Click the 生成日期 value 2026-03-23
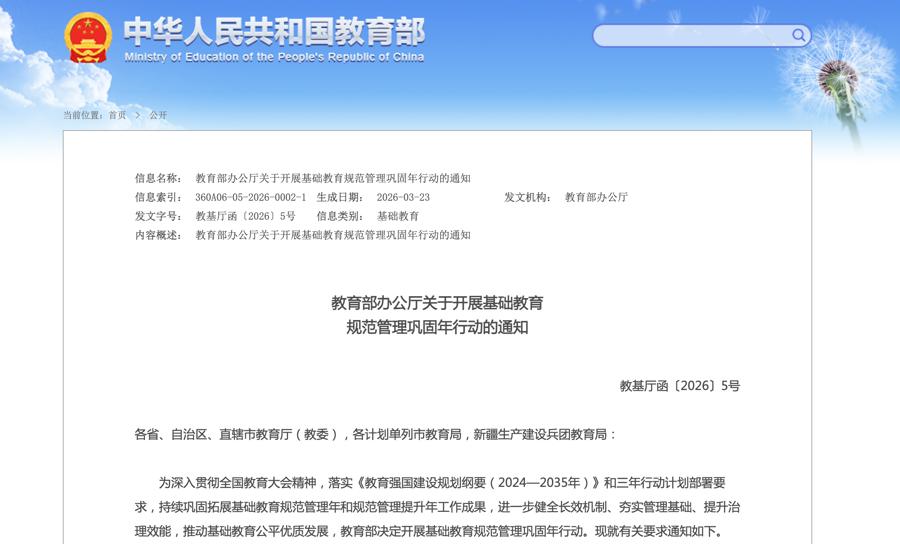 (403, 197)
